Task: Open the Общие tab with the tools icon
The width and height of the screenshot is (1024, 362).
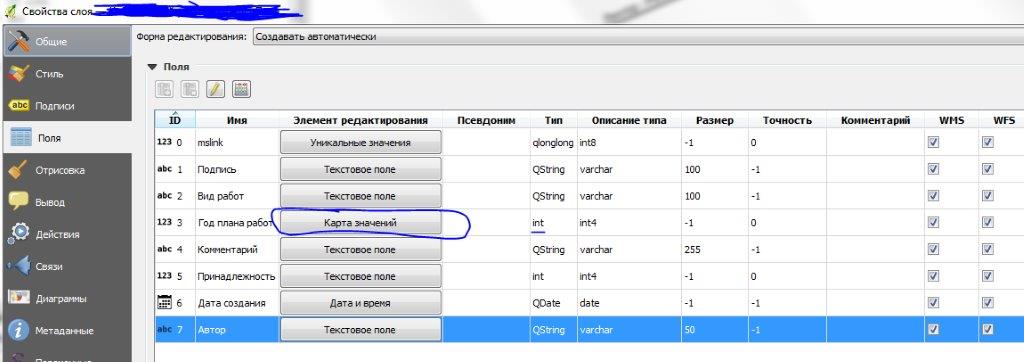Action: point(65,41)
